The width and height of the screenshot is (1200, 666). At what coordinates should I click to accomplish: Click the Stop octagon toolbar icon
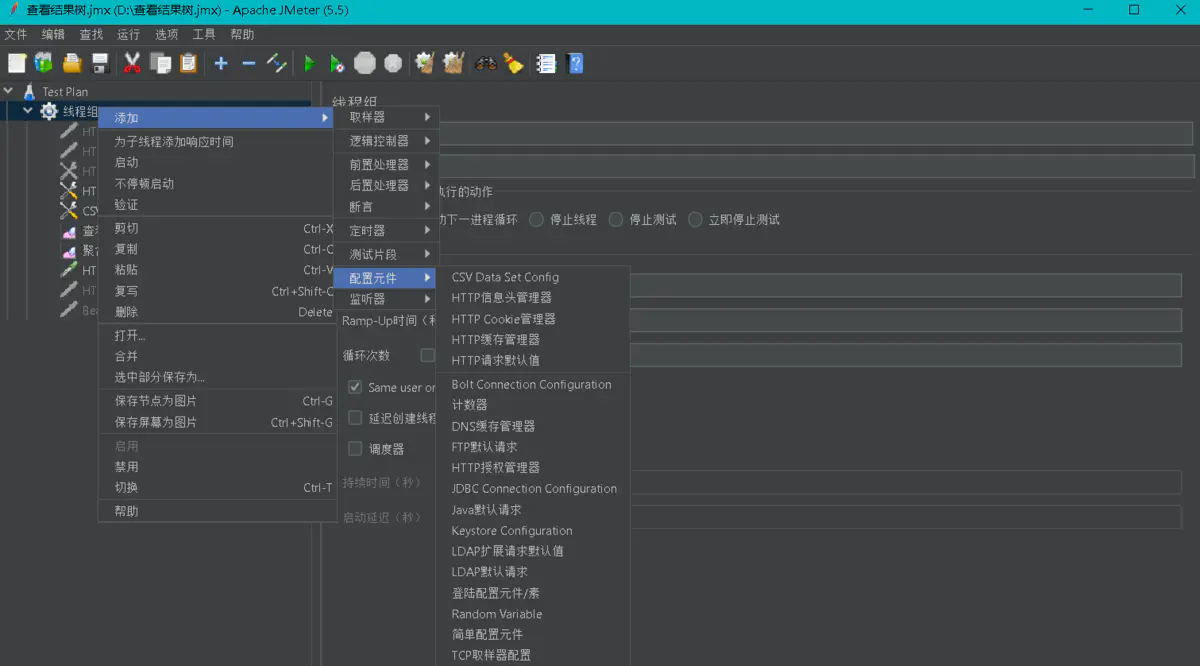(x=365, y=63)
